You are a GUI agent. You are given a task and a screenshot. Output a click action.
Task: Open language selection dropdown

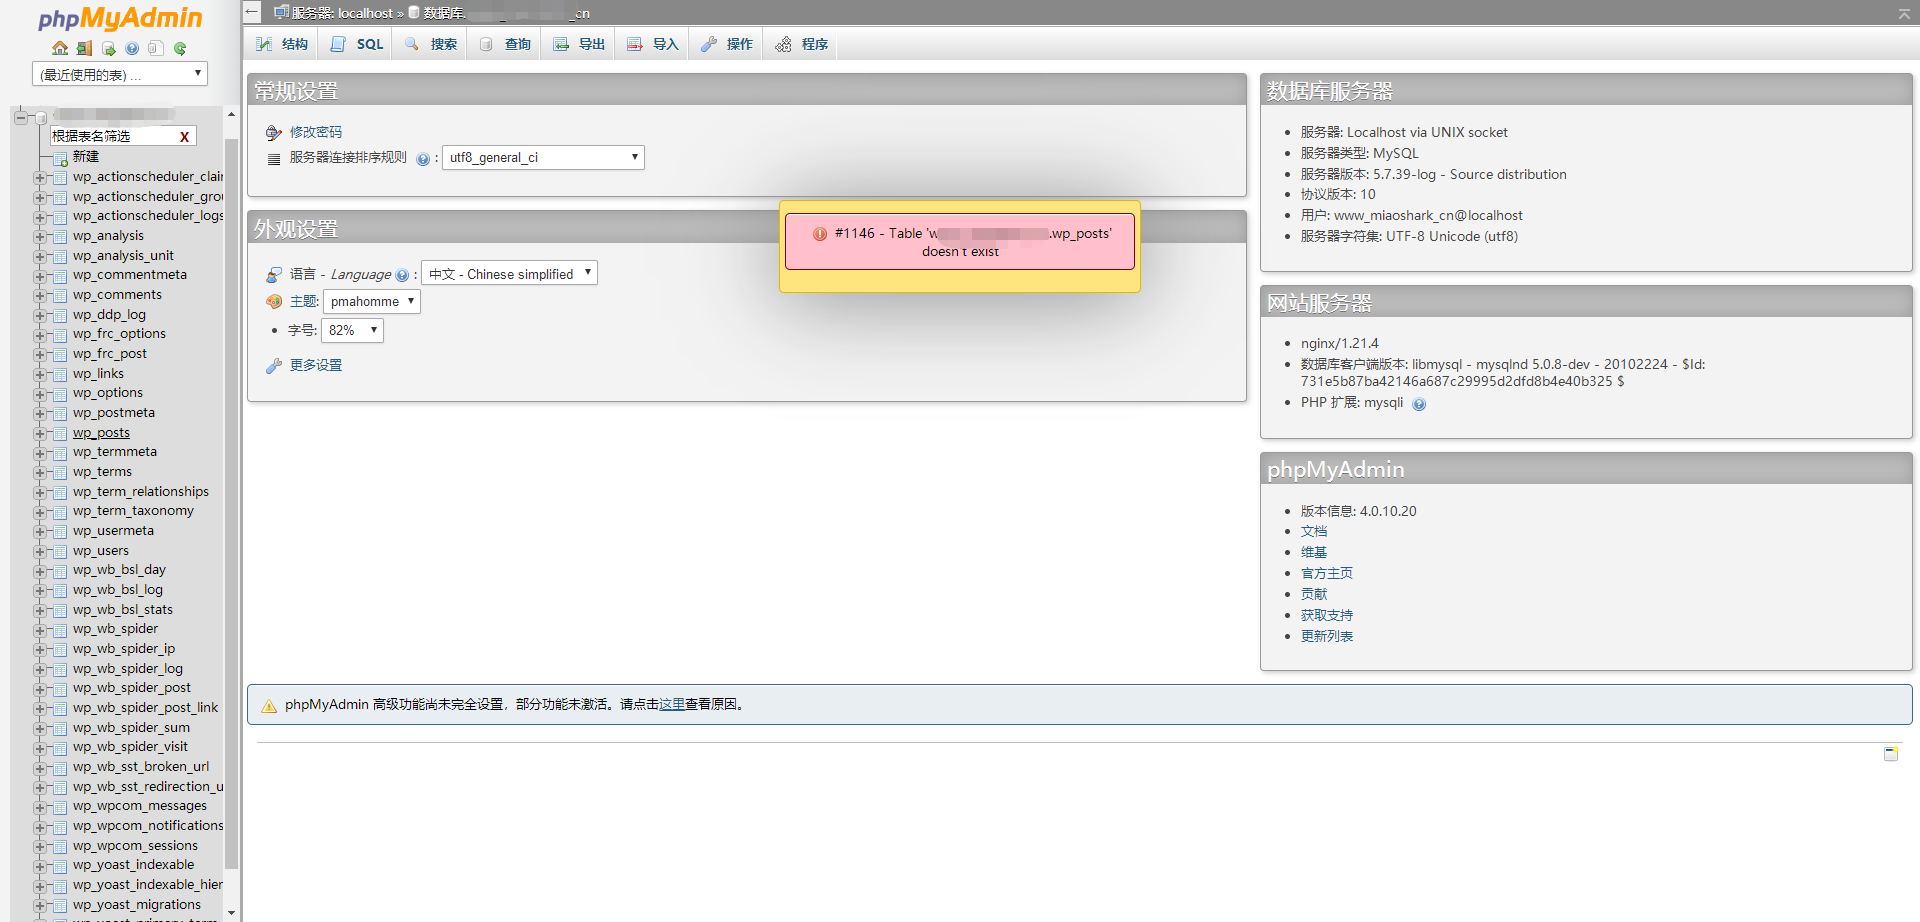tap(509, 273)
